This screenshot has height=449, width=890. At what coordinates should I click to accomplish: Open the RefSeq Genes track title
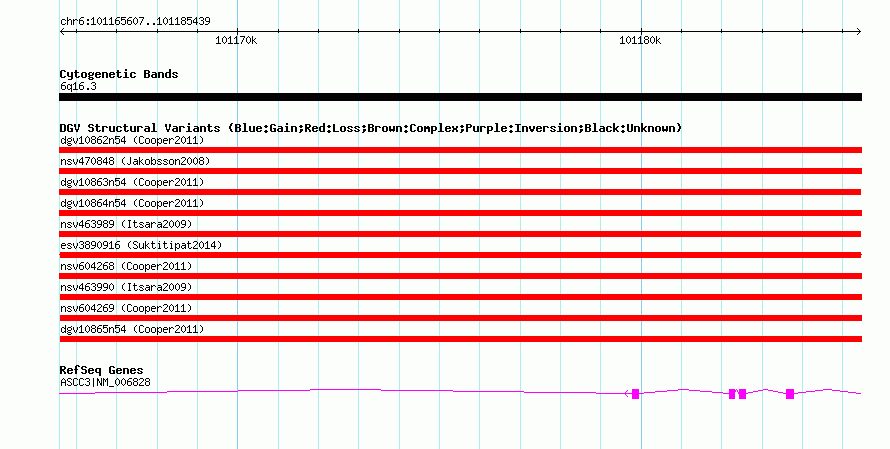[101, 370]
